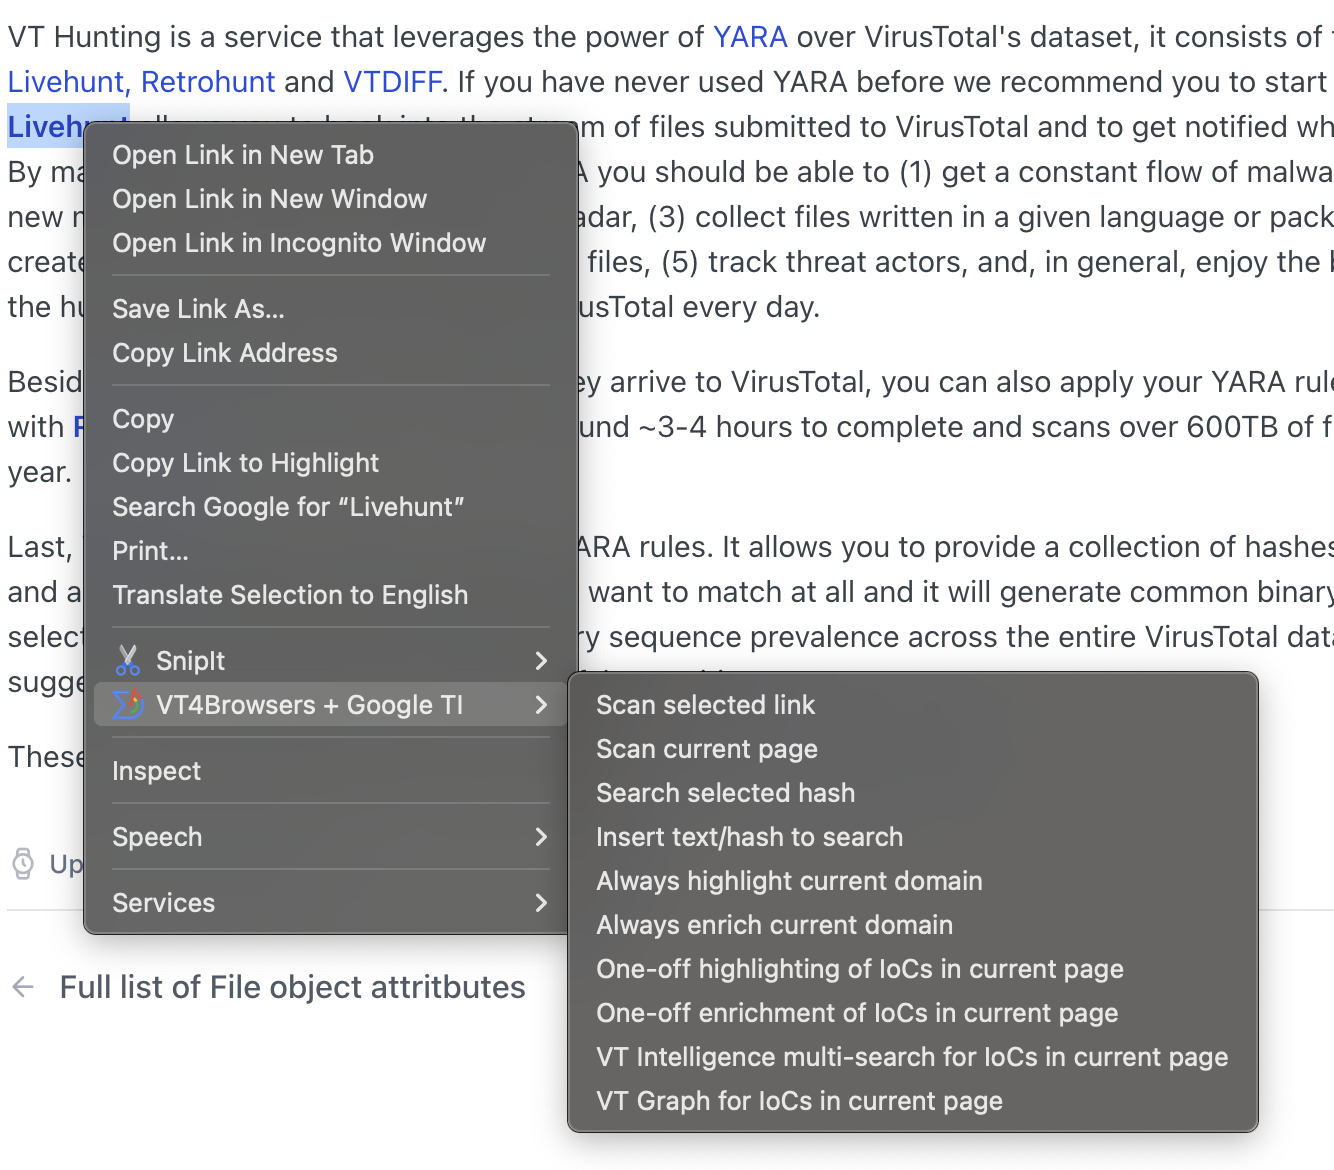Choose Scan current page
The image size is (1334, 1170).
pyautogui.click(x=913, y=749)
